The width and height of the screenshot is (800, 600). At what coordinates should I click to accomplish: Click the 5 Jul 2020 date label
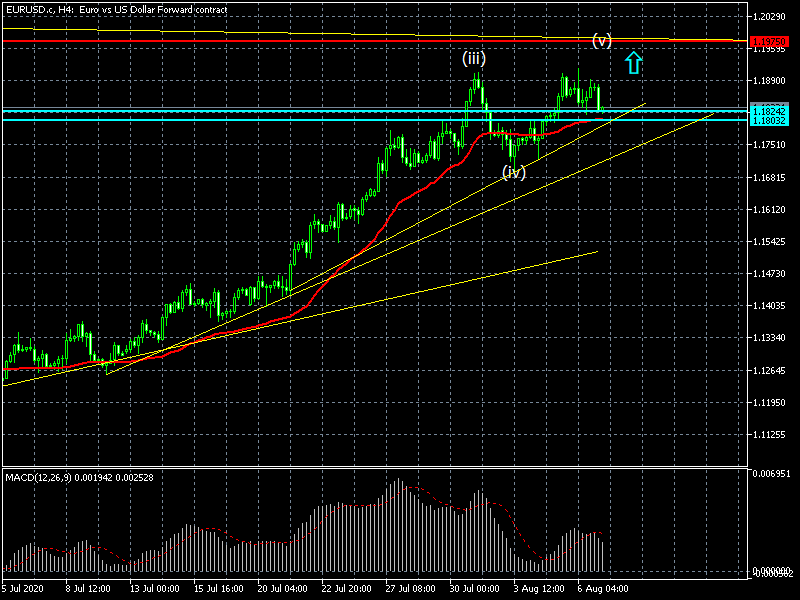[x=25, y=589]
